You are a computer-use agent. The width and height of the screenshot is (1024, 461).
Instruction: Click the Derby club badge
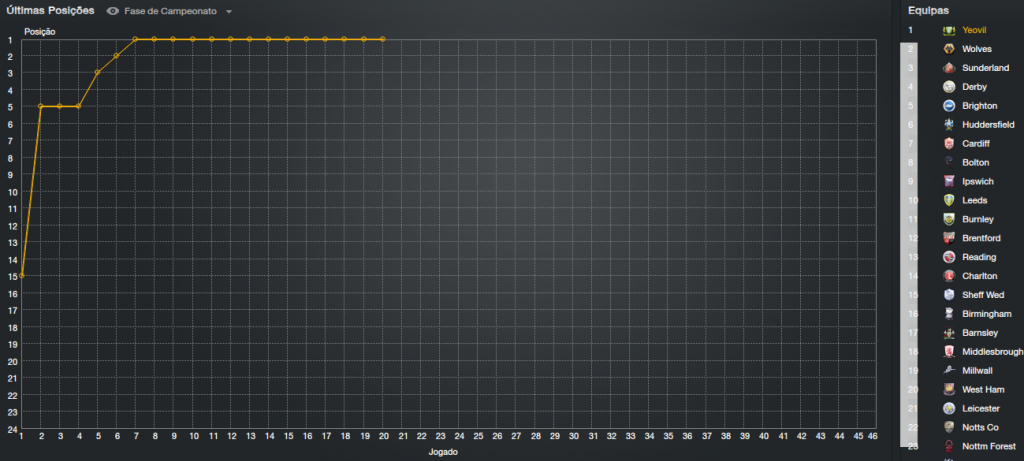pyautogui.click(x=949, y=87)
